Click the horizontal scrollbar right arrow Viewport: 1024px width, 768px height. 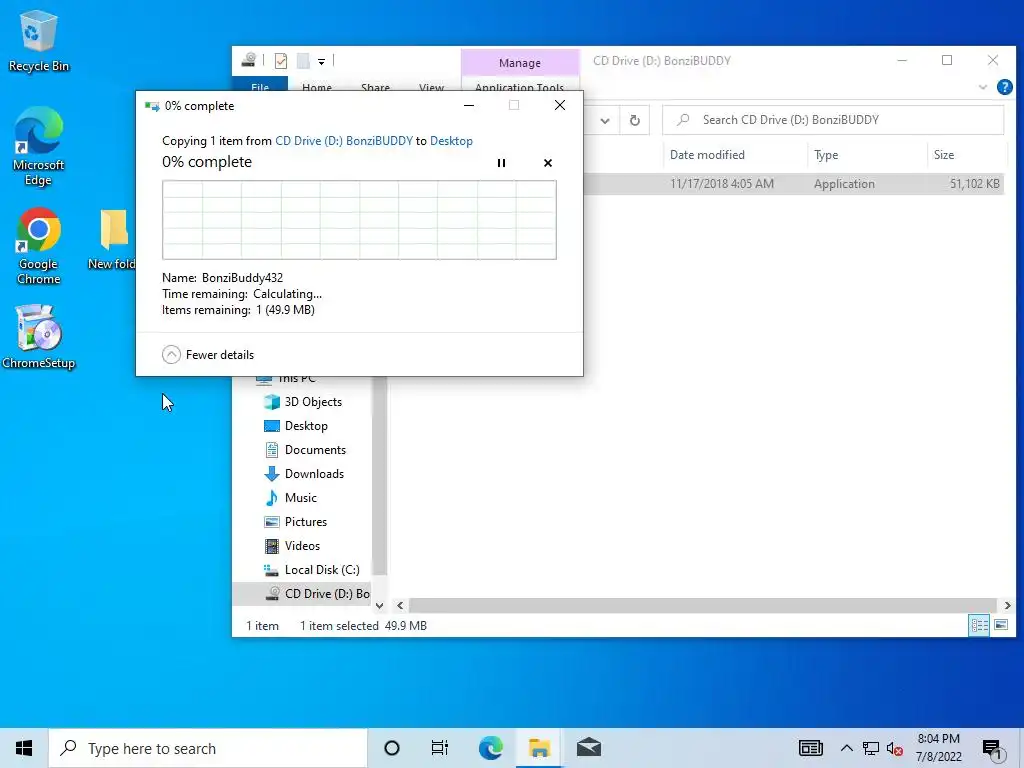(x=1007, y=605)
